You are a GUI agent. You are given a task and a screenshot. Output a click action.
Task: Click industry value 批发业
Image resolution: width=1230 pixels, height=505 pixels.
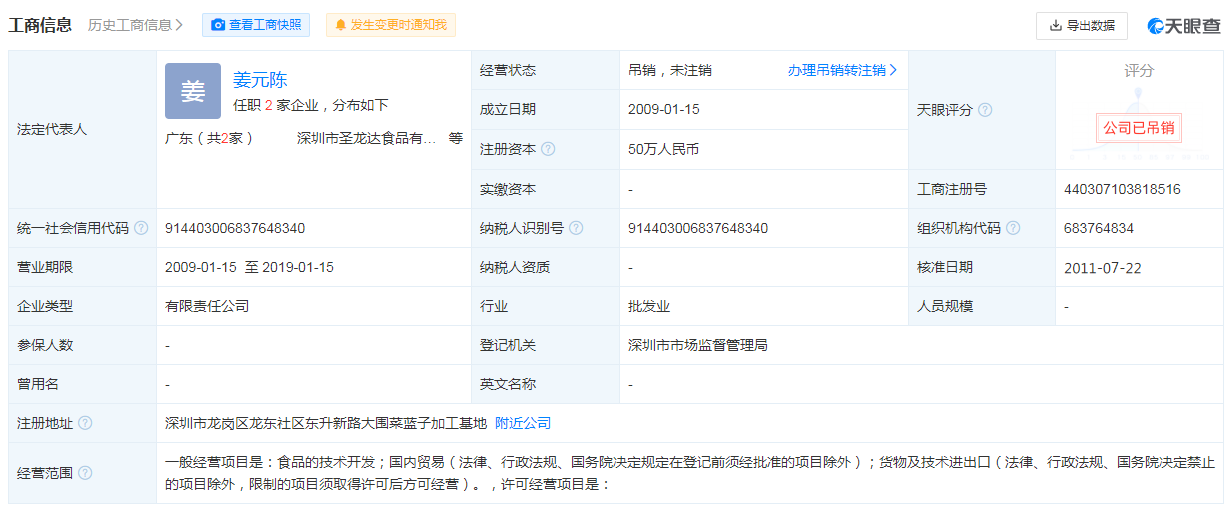pyautogui.click(x=649, y=306)
